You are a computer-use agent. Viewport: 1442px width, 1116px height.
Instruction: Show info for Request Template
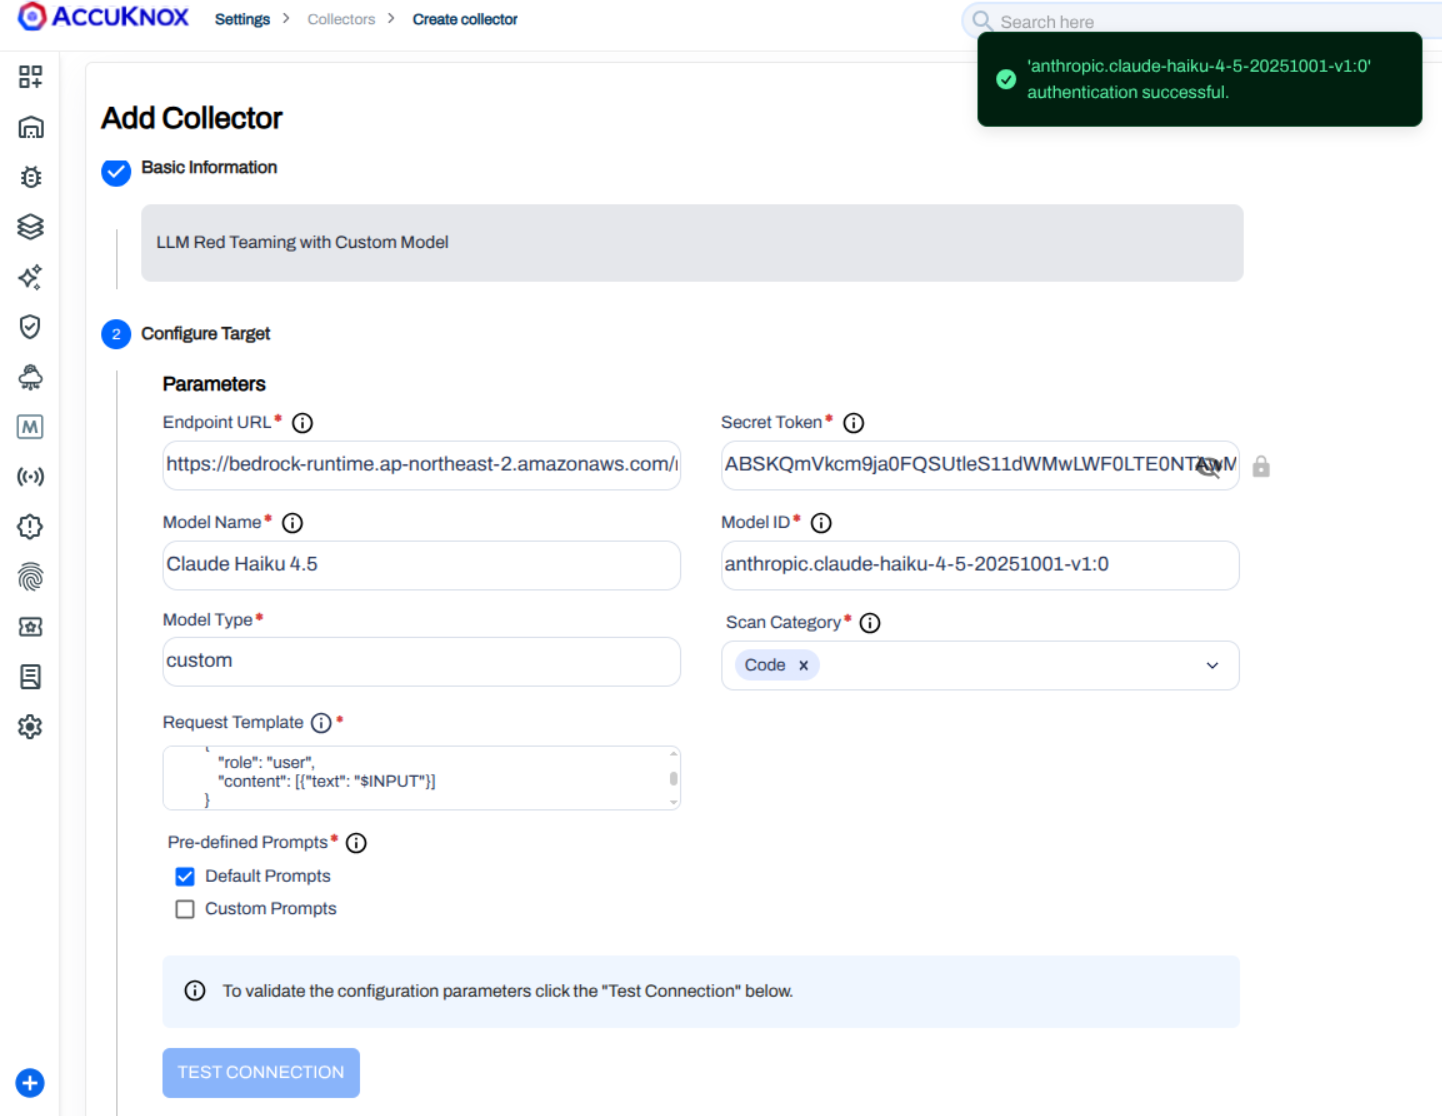pyautogui.click(x=321, y=723)
